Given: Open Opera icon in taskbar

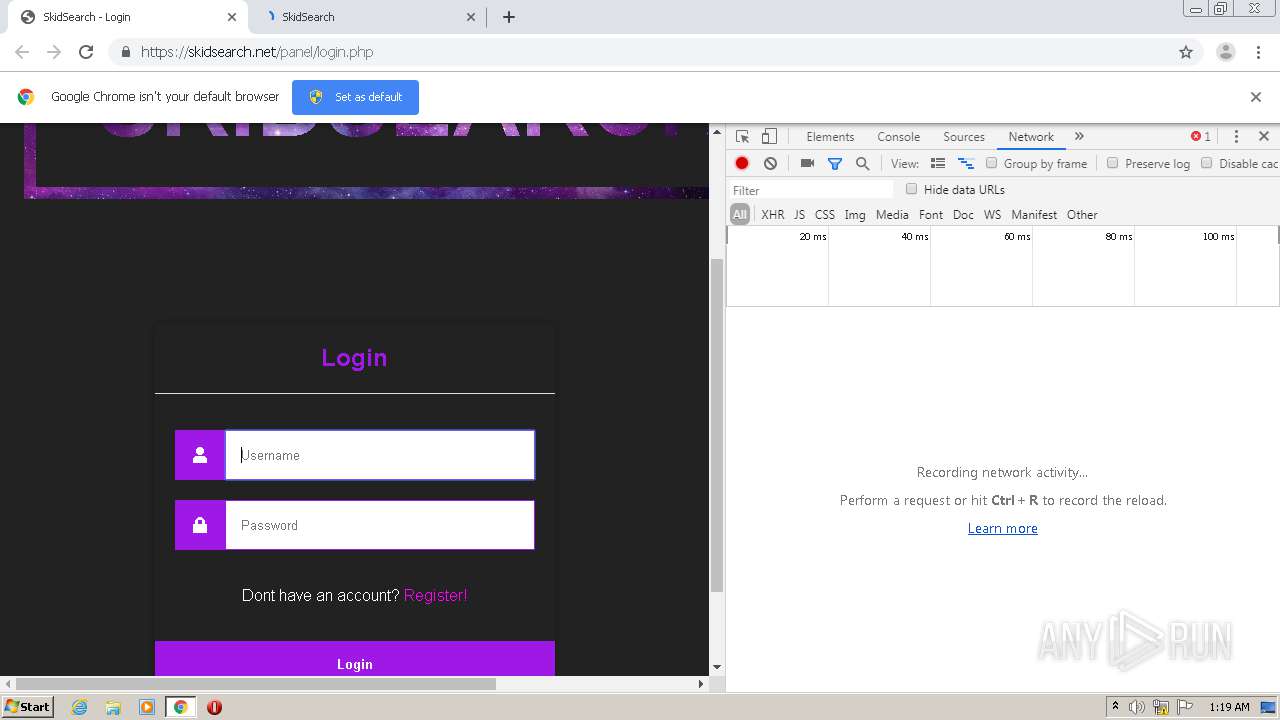Looking at the screenshot, I should pos(214,707).
